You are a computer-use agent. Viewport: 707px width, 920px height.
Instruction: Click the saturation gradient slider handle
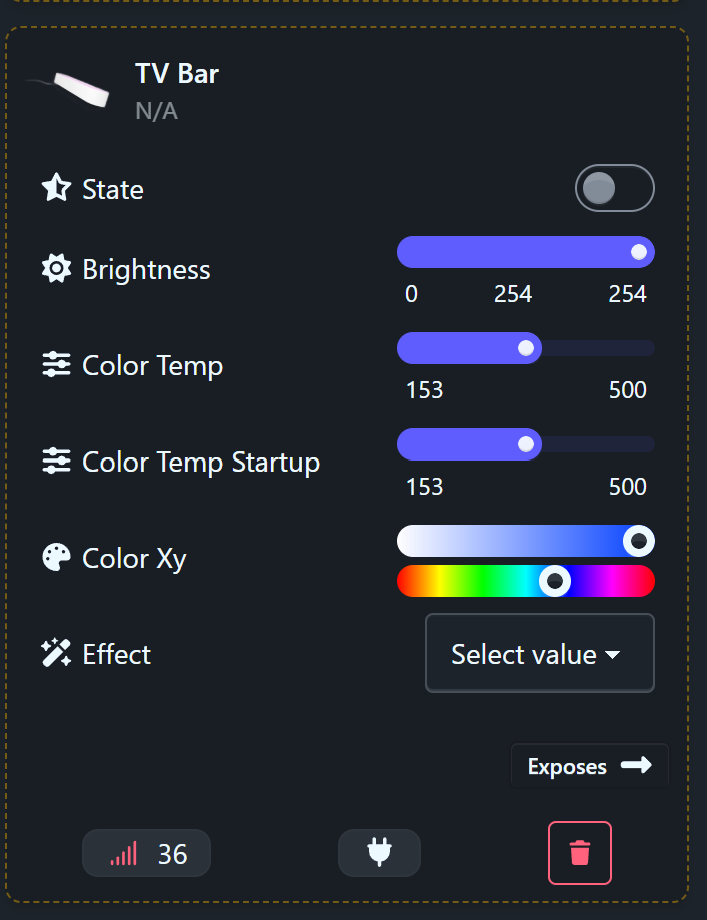(x=638, y=541)
